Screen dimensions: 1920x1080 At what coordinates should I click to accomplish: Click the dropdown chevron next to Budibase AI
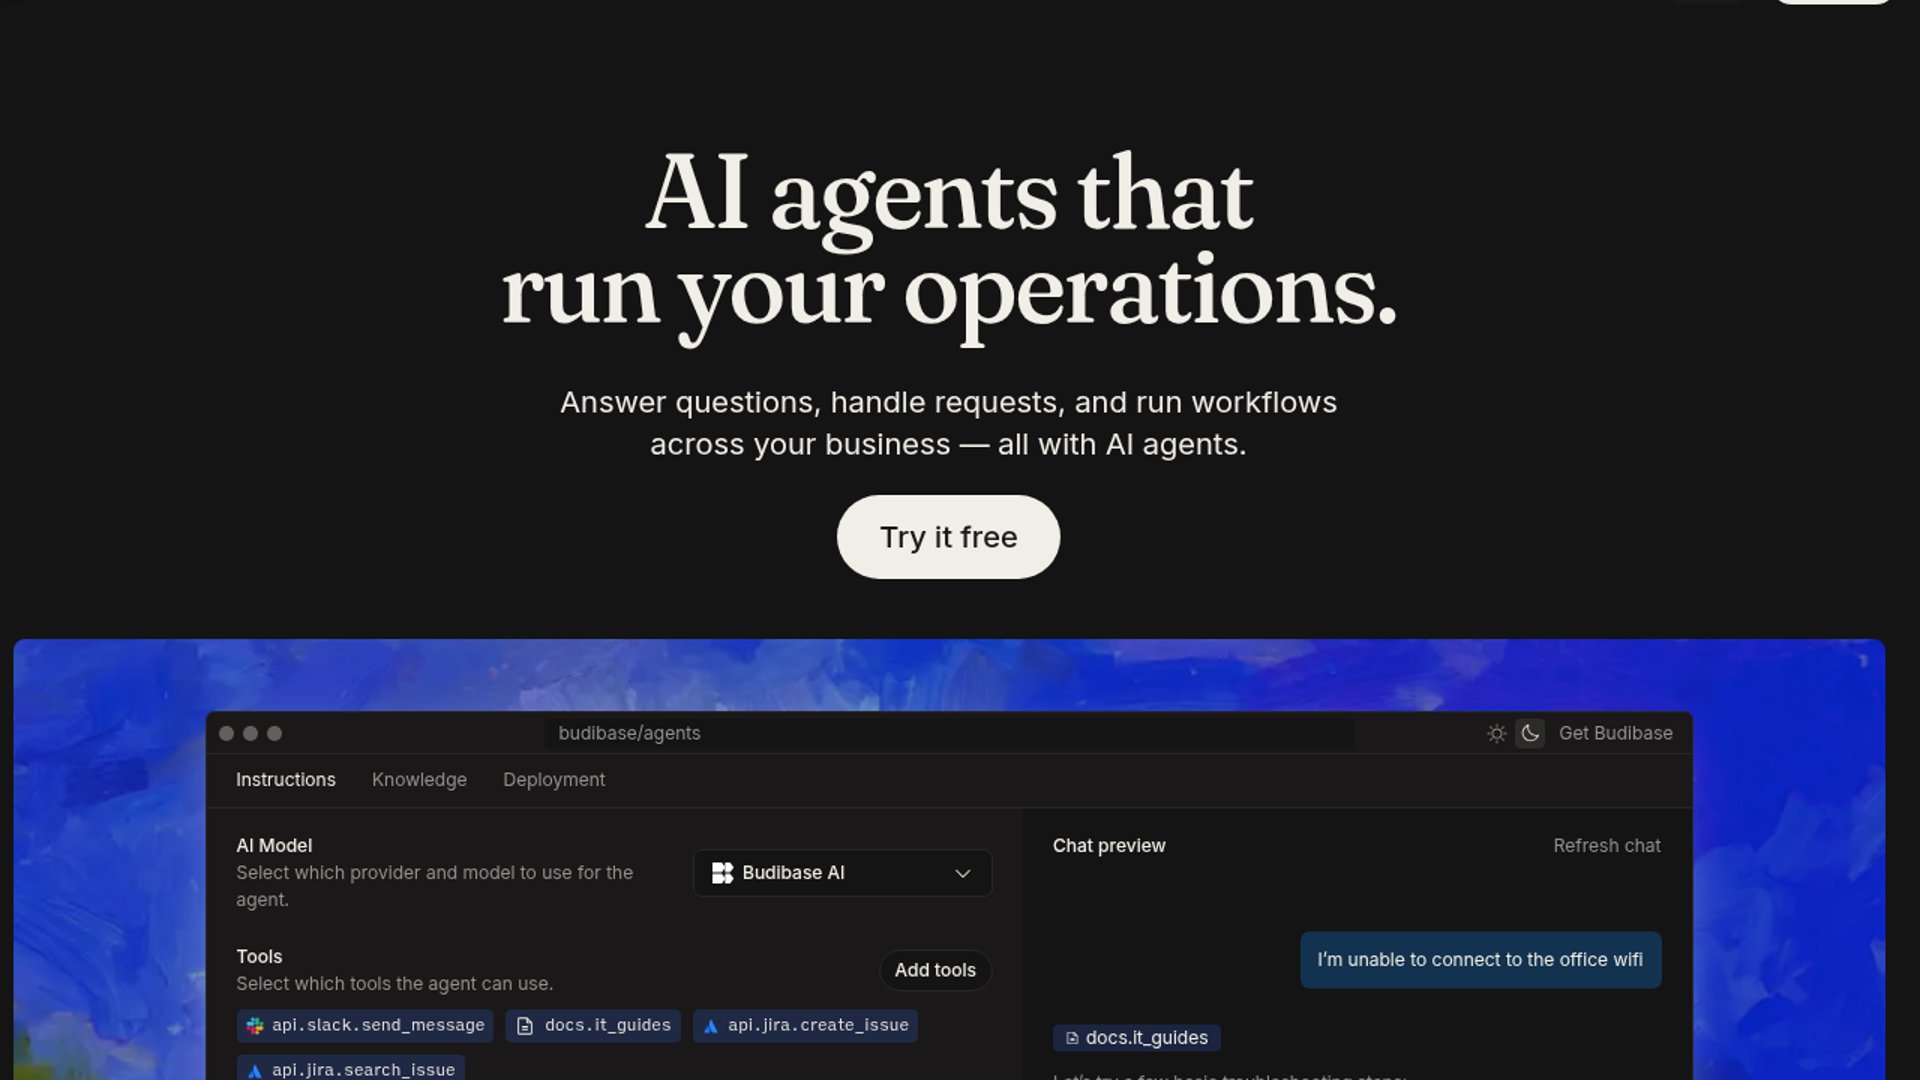[963, 874]
